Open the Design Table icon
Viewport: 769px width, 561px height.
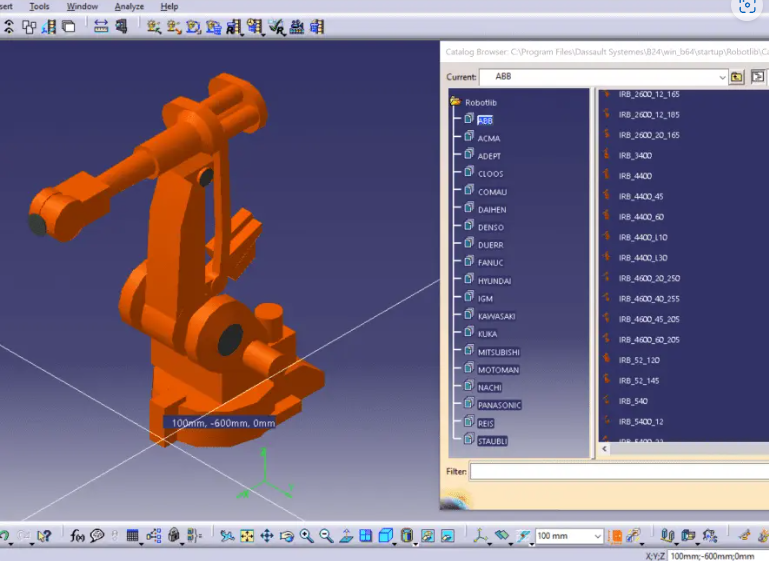132,536
